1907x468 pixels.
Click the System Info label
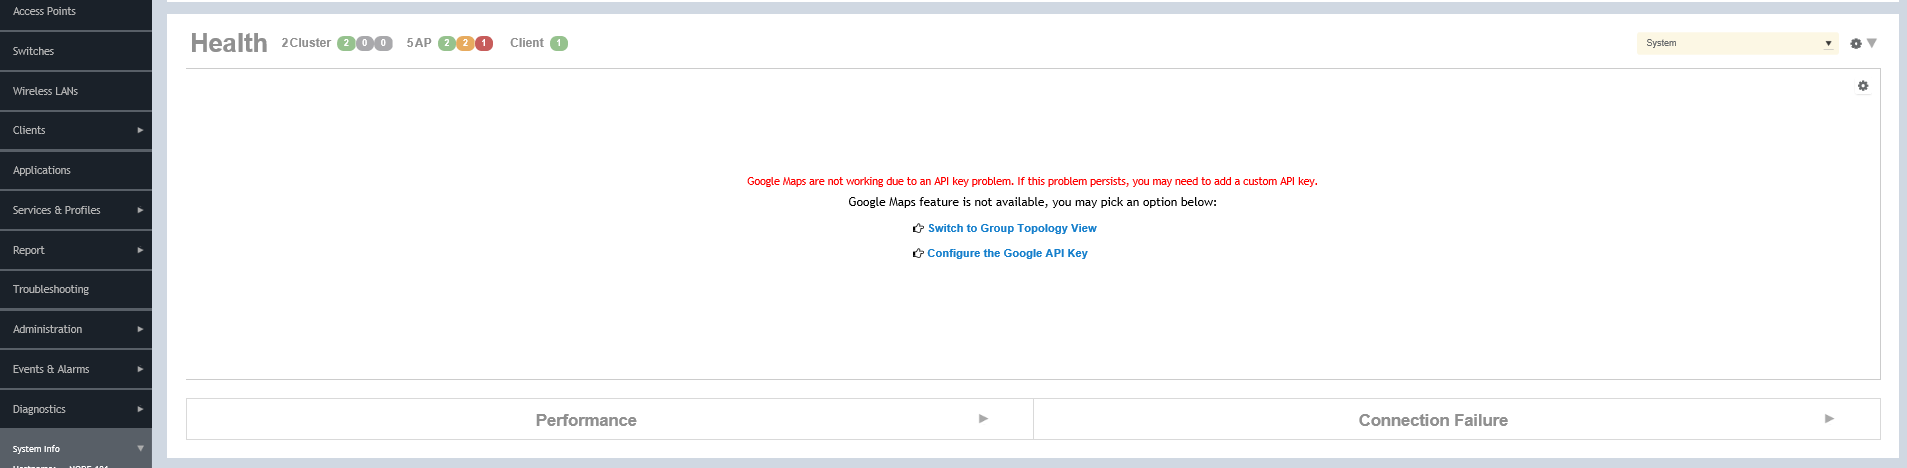click(x=36, y=449)
